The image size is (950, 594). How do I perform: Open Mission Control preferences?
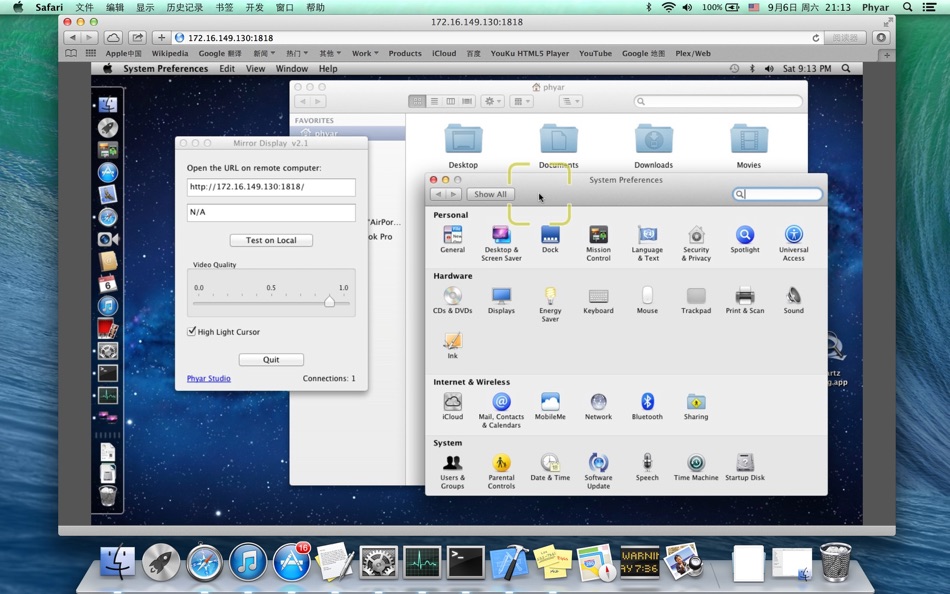pyautogui.click(x=598, y=236)
